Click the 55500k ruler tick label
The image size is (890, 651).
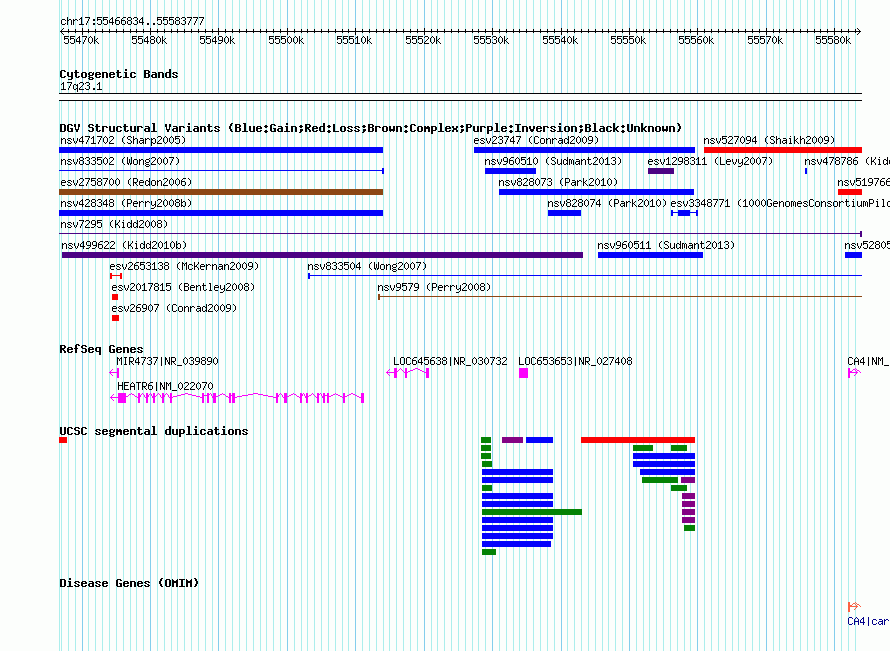click(x=286, y=40)
